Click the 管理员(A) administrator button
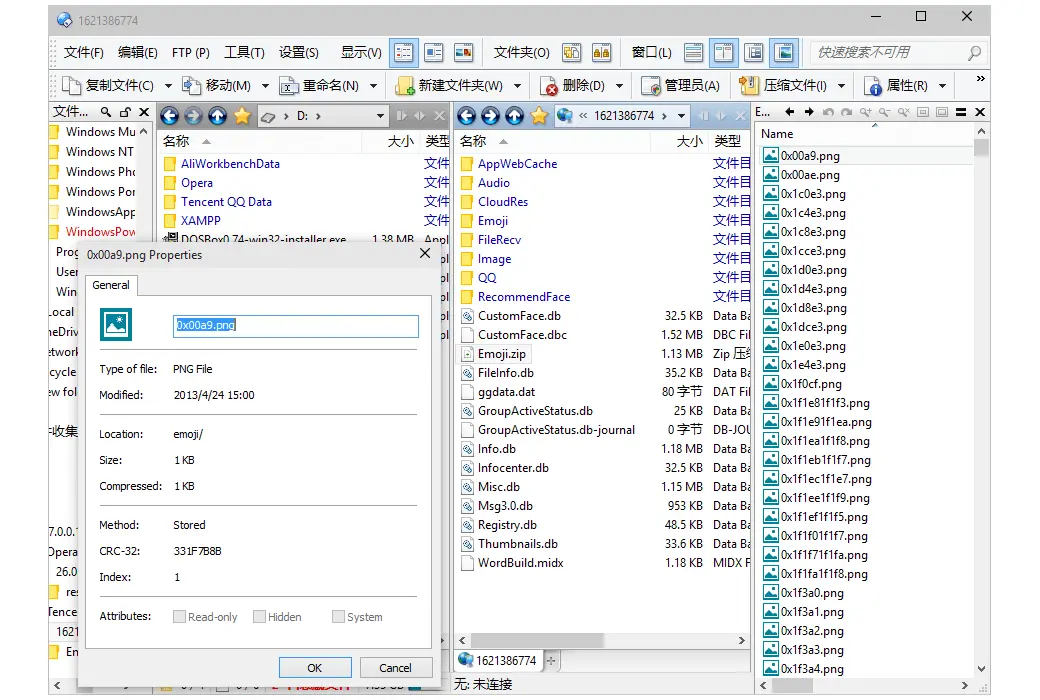 pyautogui.click(x=681, y=86)
